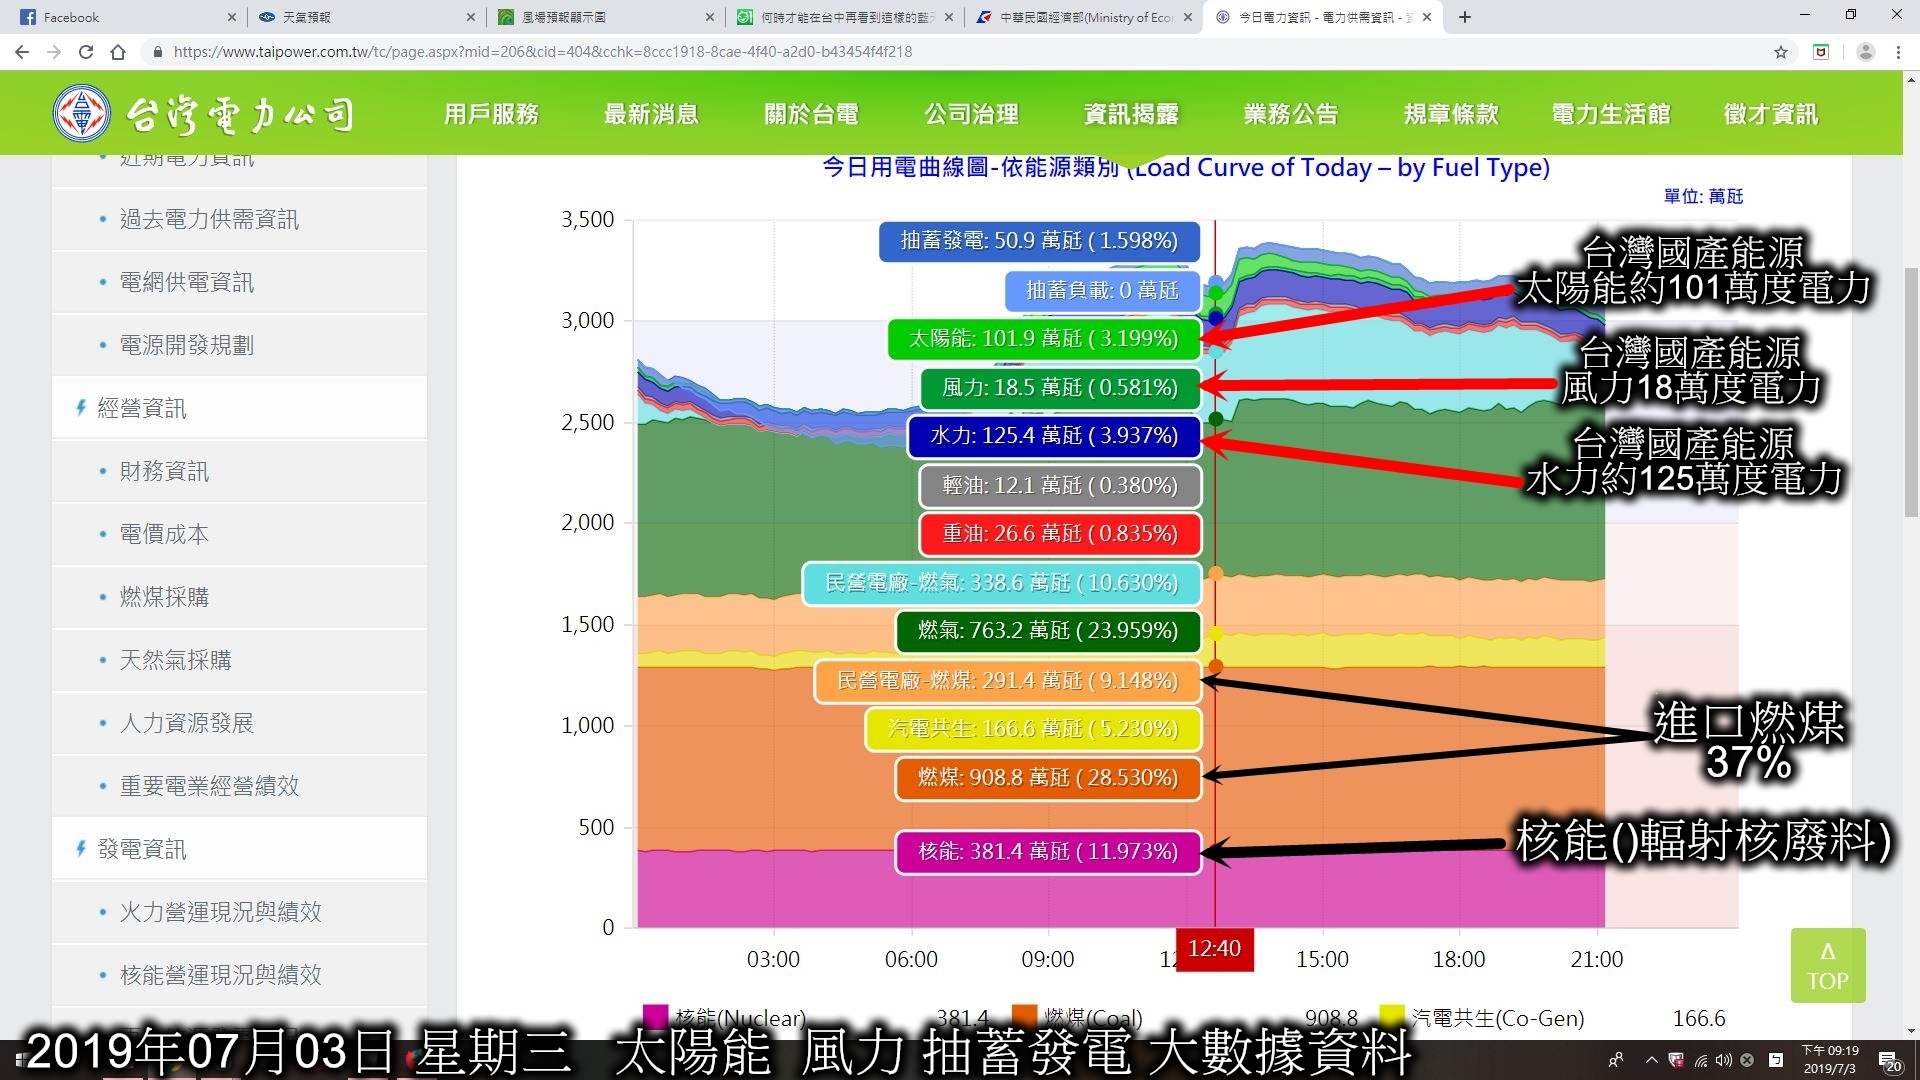
Task: Close the 今日電力資訊 tab
Action: tap(1427, 17)
